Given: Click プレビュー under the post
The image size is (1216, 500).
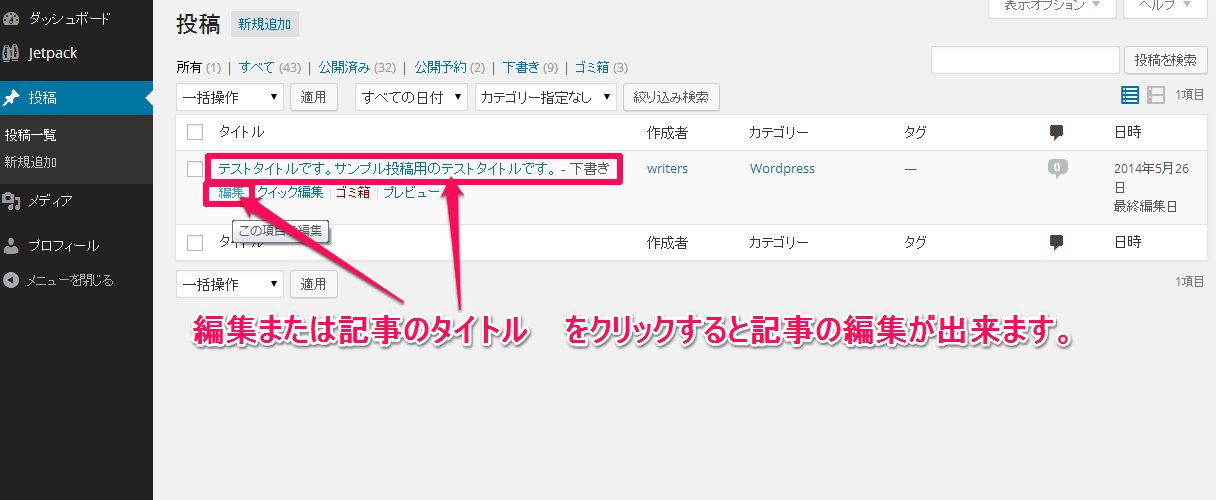Looking at the screenshot, I should coord(412,192).
